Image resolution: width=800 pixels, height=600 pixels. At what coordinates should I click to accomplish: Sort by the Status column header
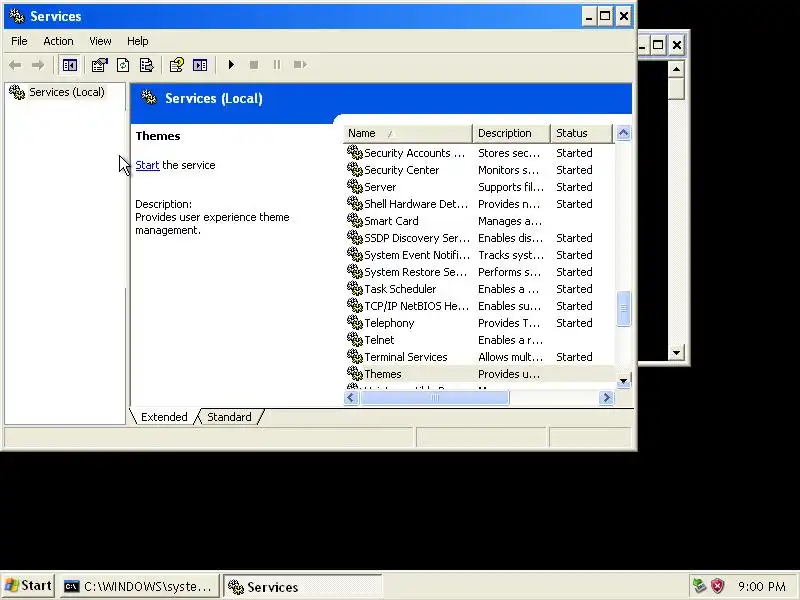581,133
